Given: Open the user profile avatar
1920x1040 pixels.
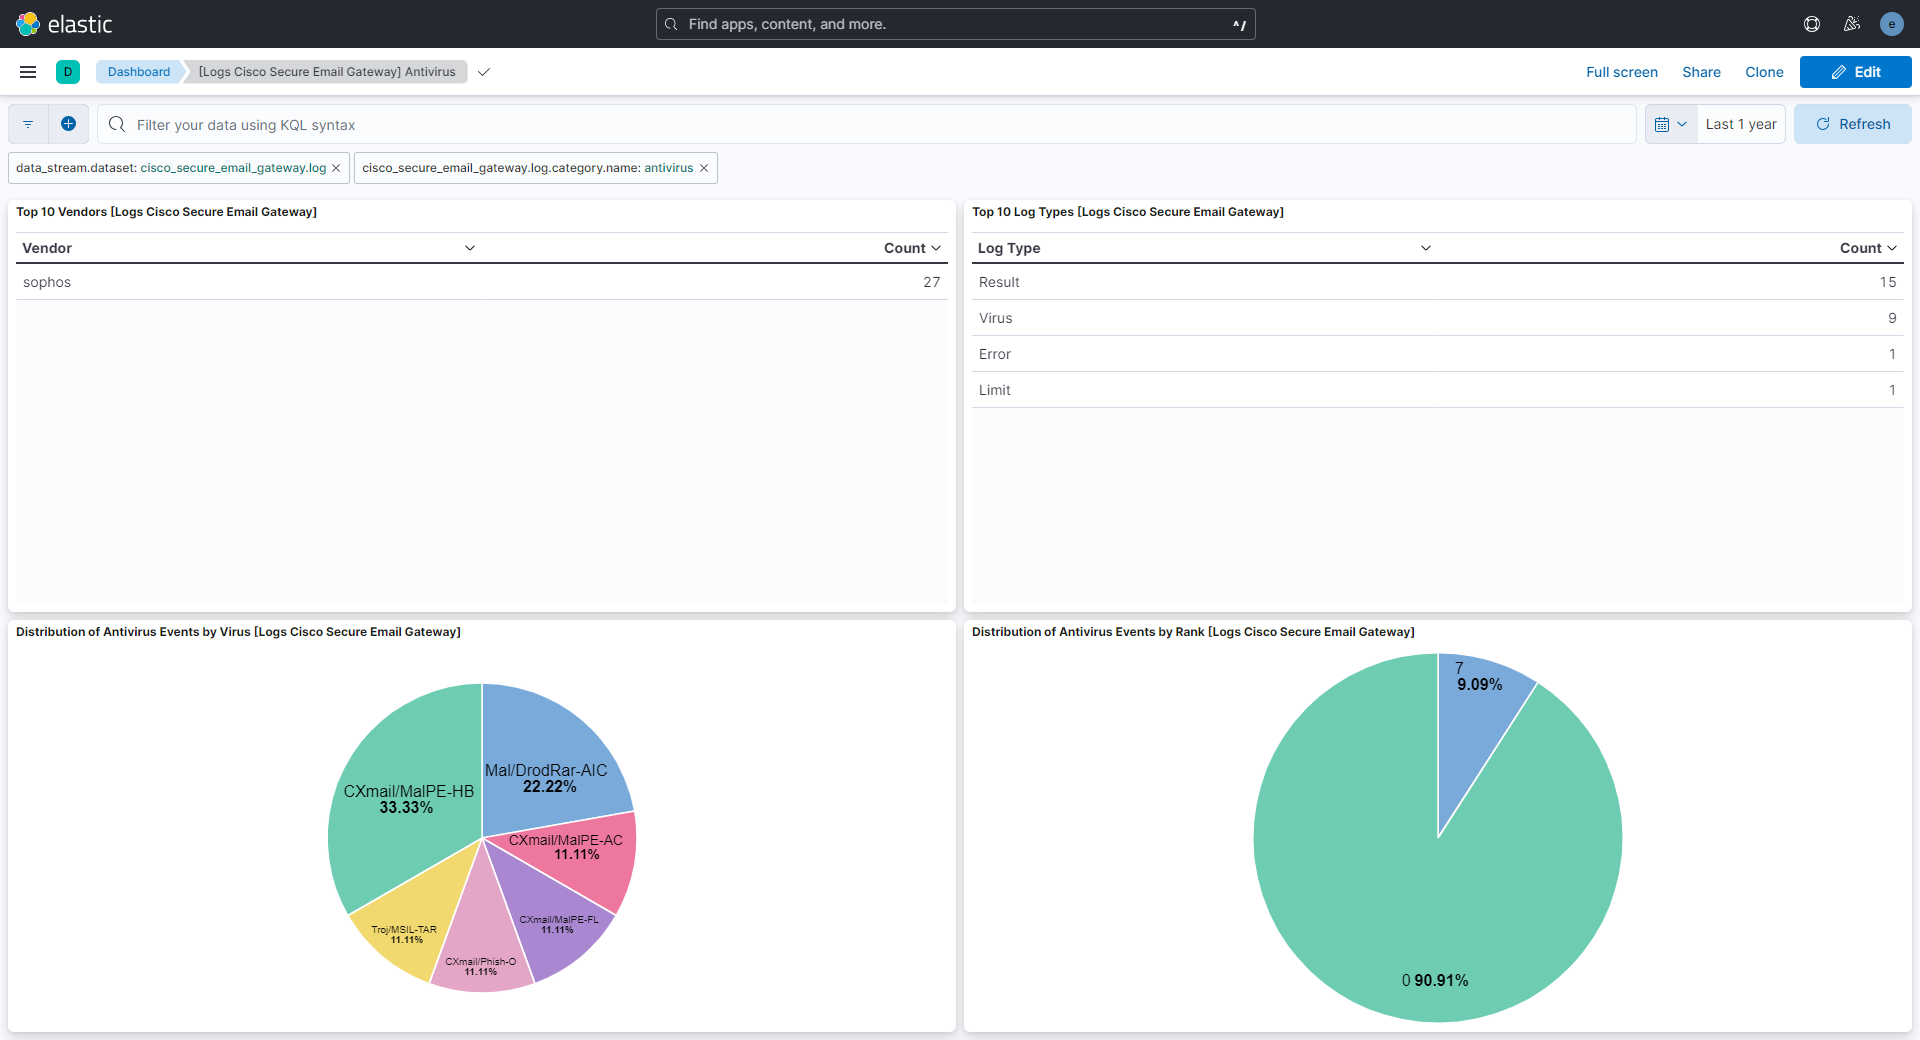Looking at the screenshot, I should coord(1892,24).
